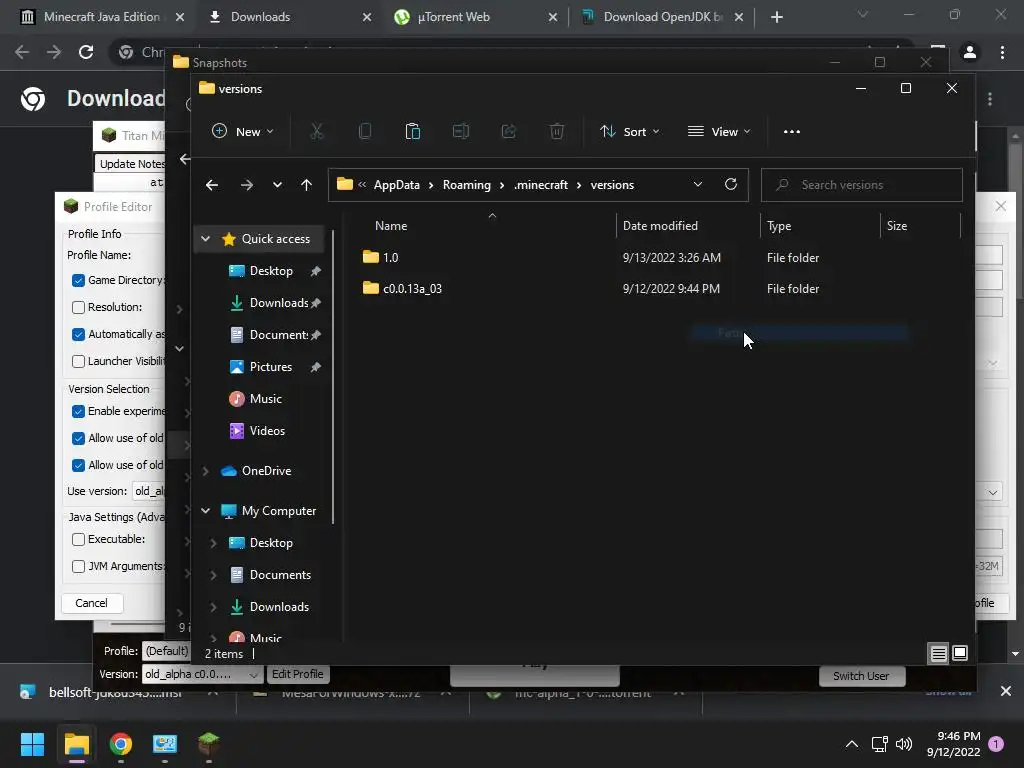Screen dimensions: 1024x768
Task: Open File Explorer from the taskbar
Action: tap(76, 744)
